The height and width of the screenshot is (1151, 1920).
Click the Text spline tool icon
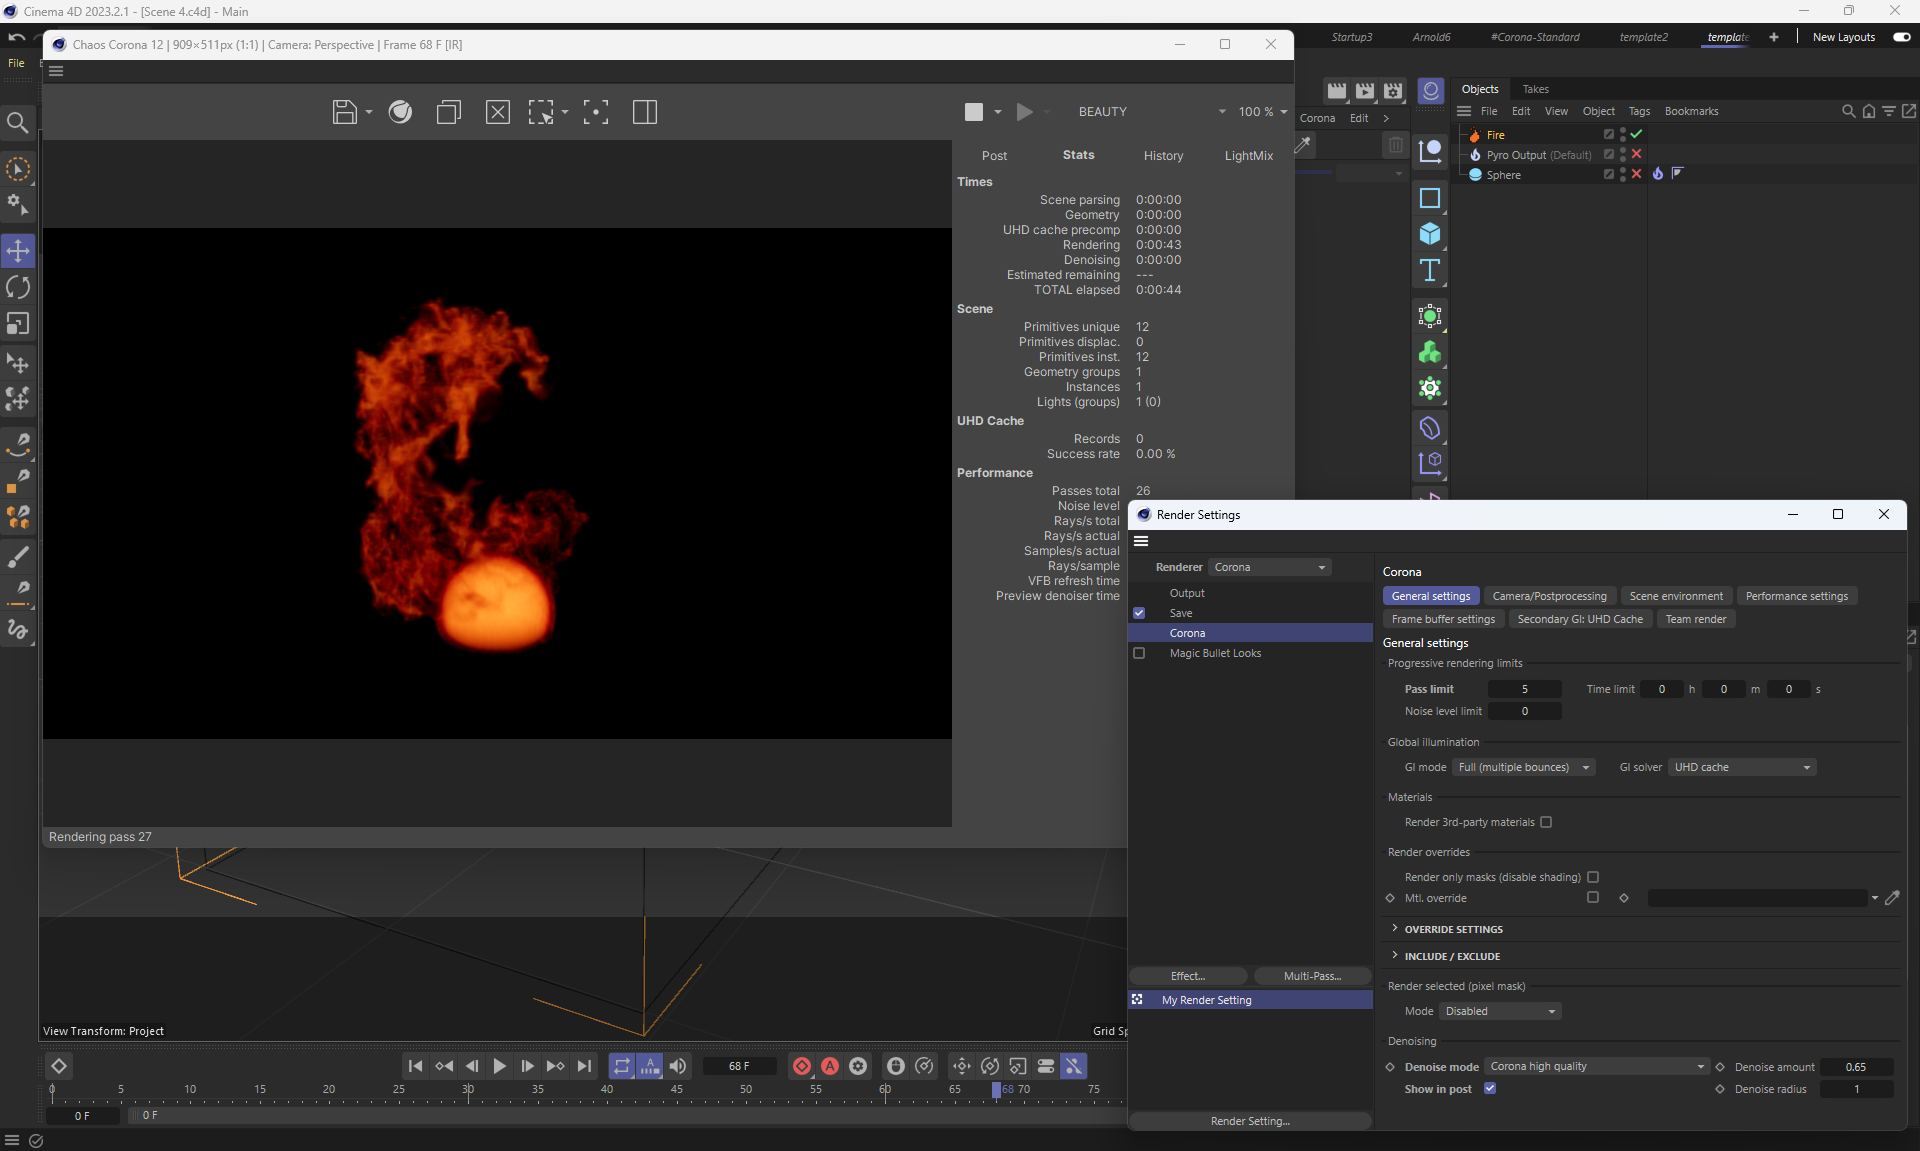[1430, 271]
